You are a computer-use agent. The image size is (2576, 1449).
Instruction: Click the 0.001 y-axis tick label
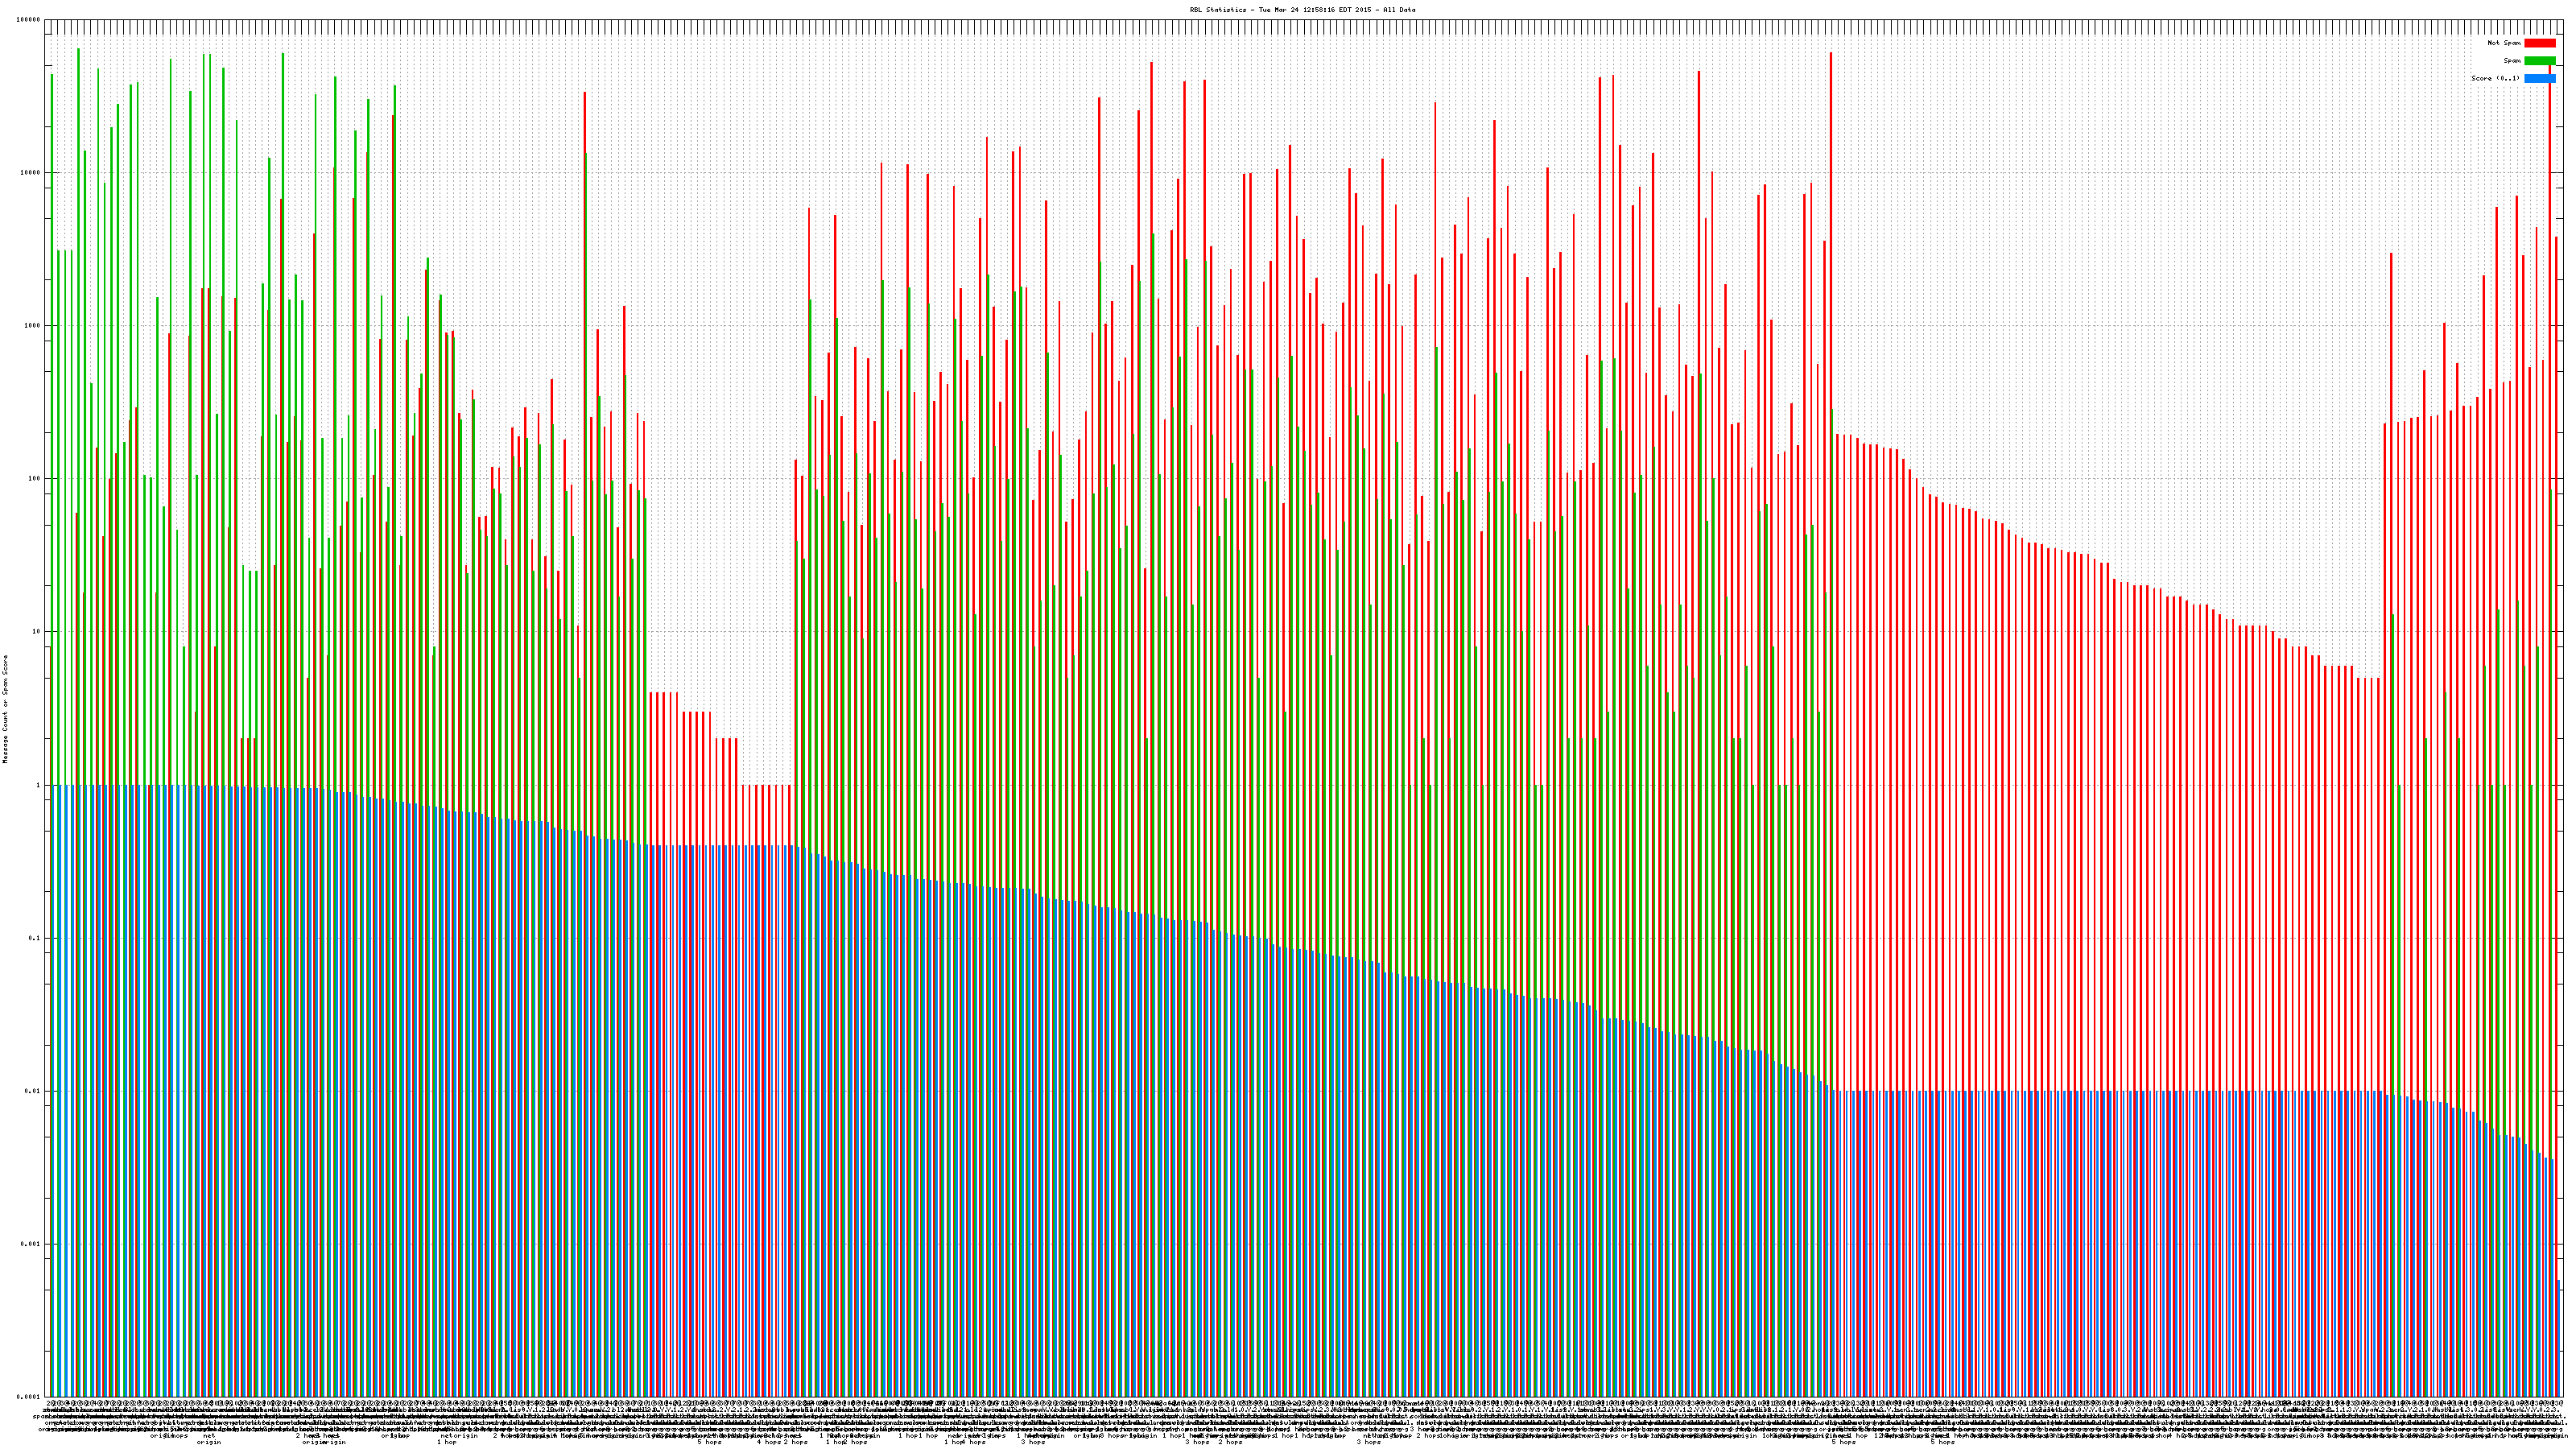click(31, 1244)
